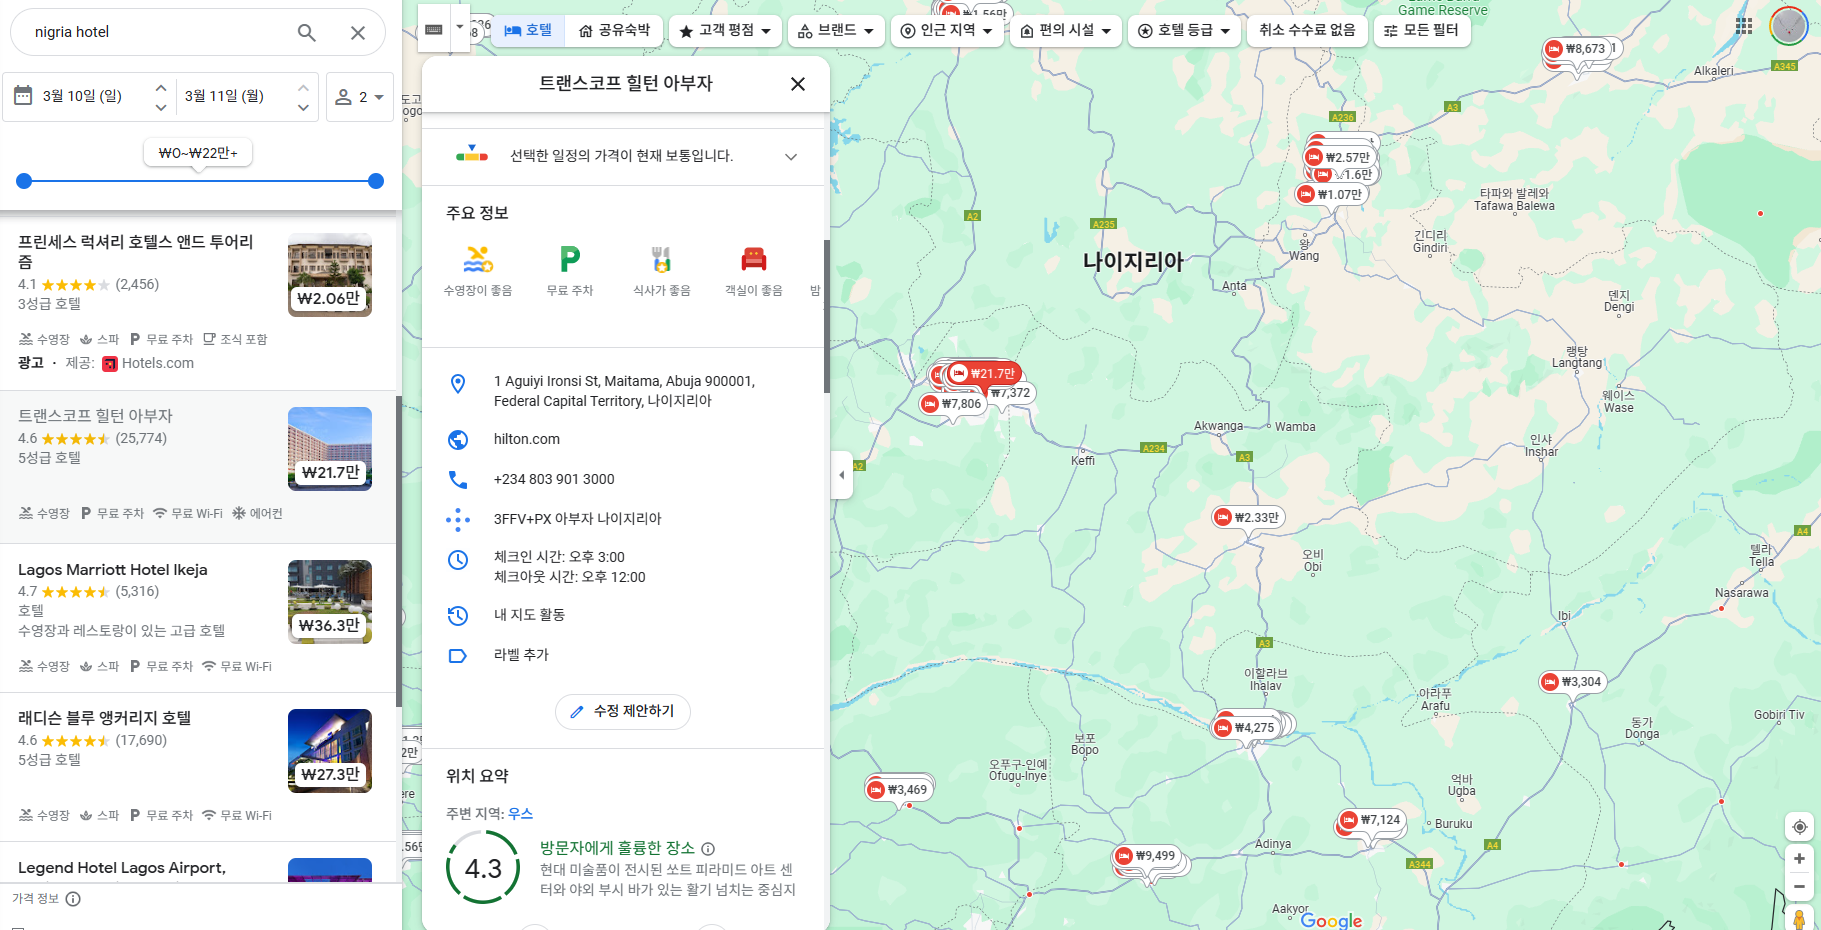Click the ₩21.7만 hotel marker on map
This screenshot has height=930, width=1821.
click(x=984, y=374)
